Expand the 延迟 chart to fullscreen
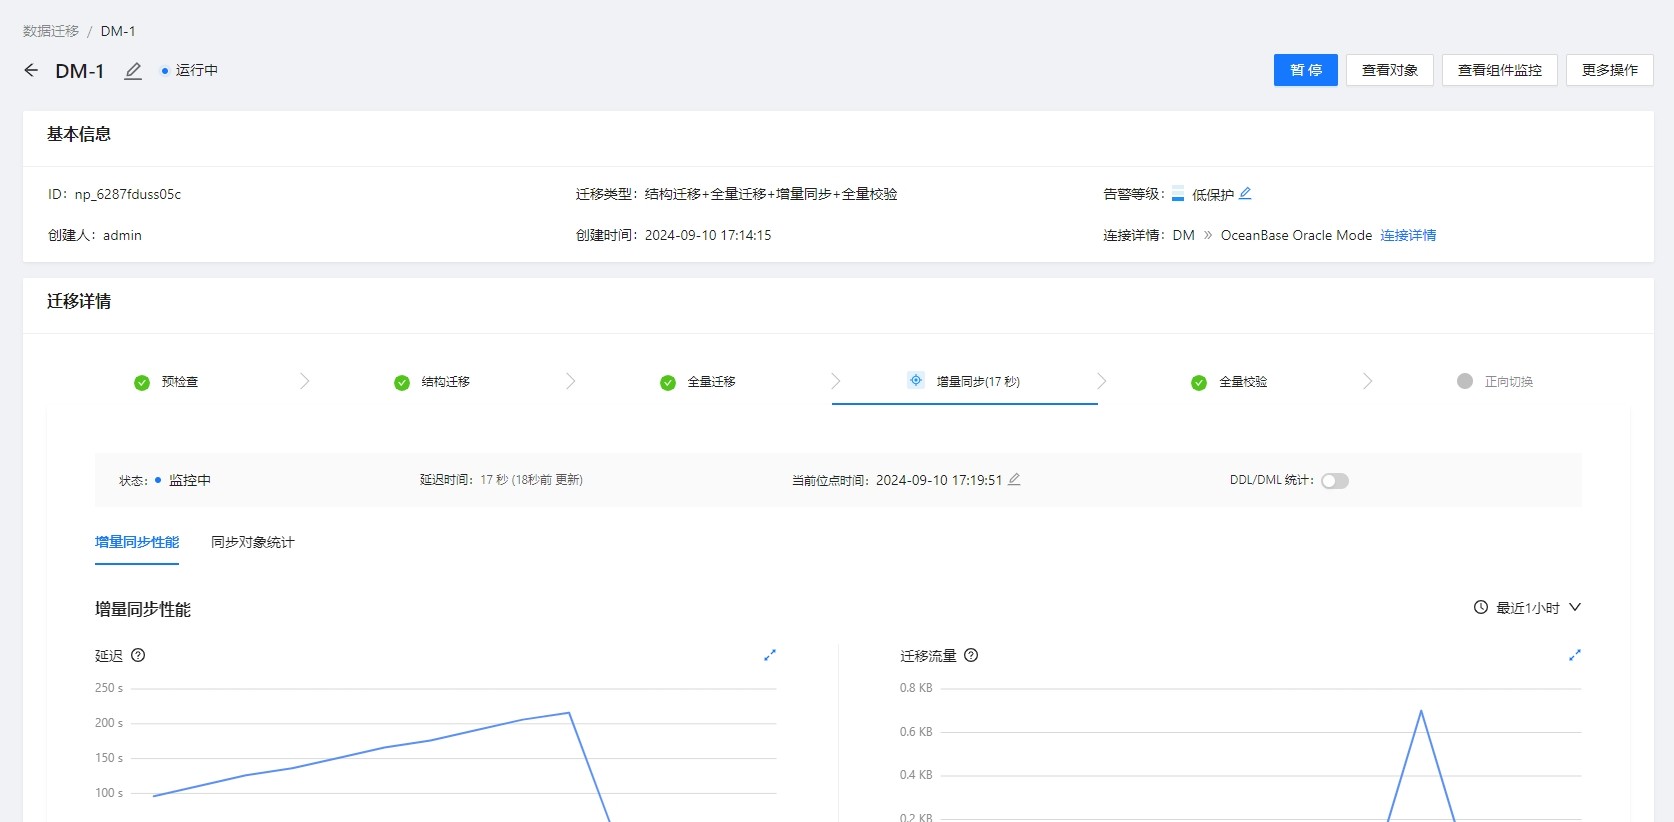Screen dimensions: 1674x822 point(770,655)
